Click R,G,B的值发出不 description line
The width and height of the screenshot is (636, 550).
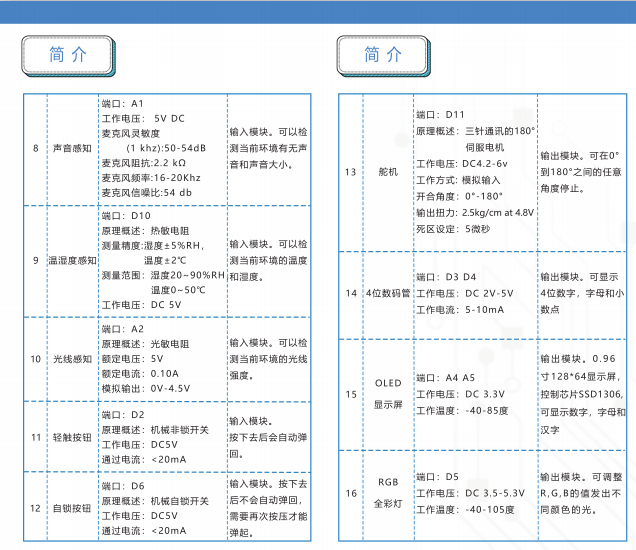pyautogui.click(x=581, y=493)
